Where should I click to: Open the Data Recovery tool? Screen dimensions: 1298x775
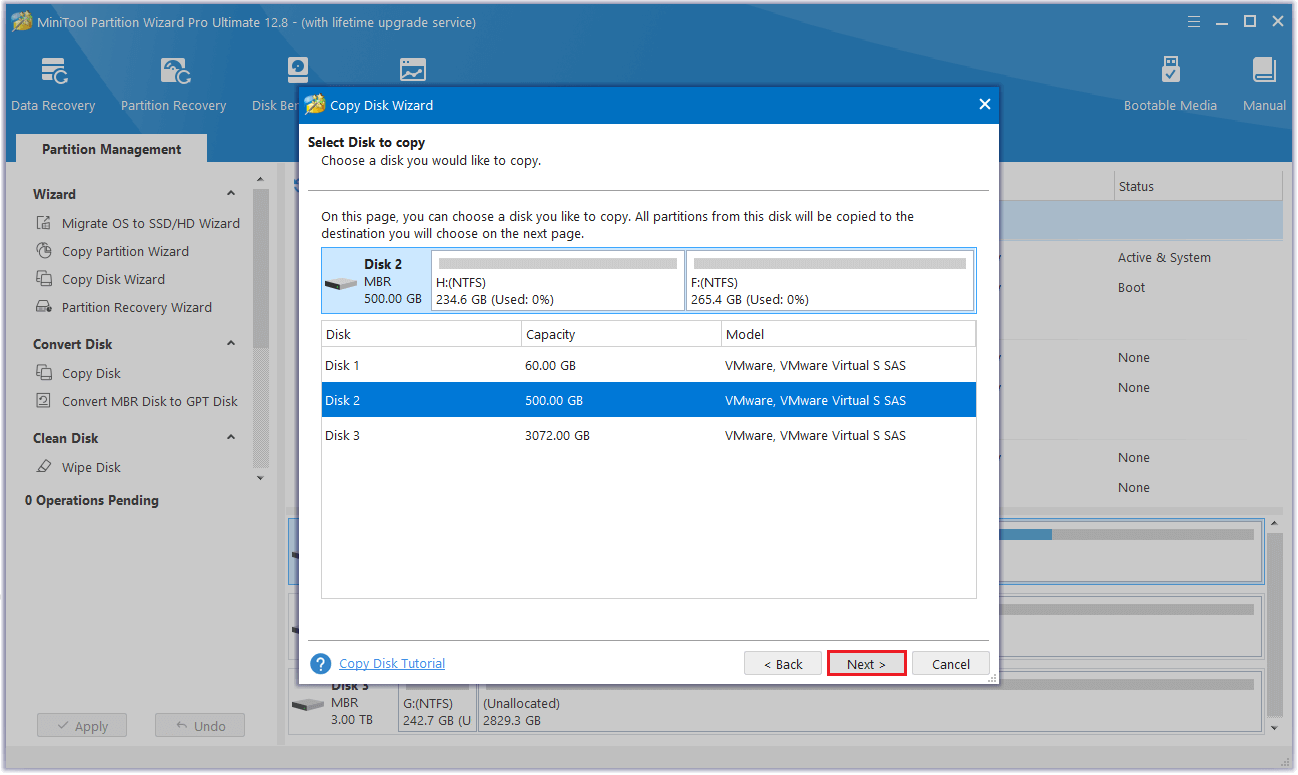53,84
